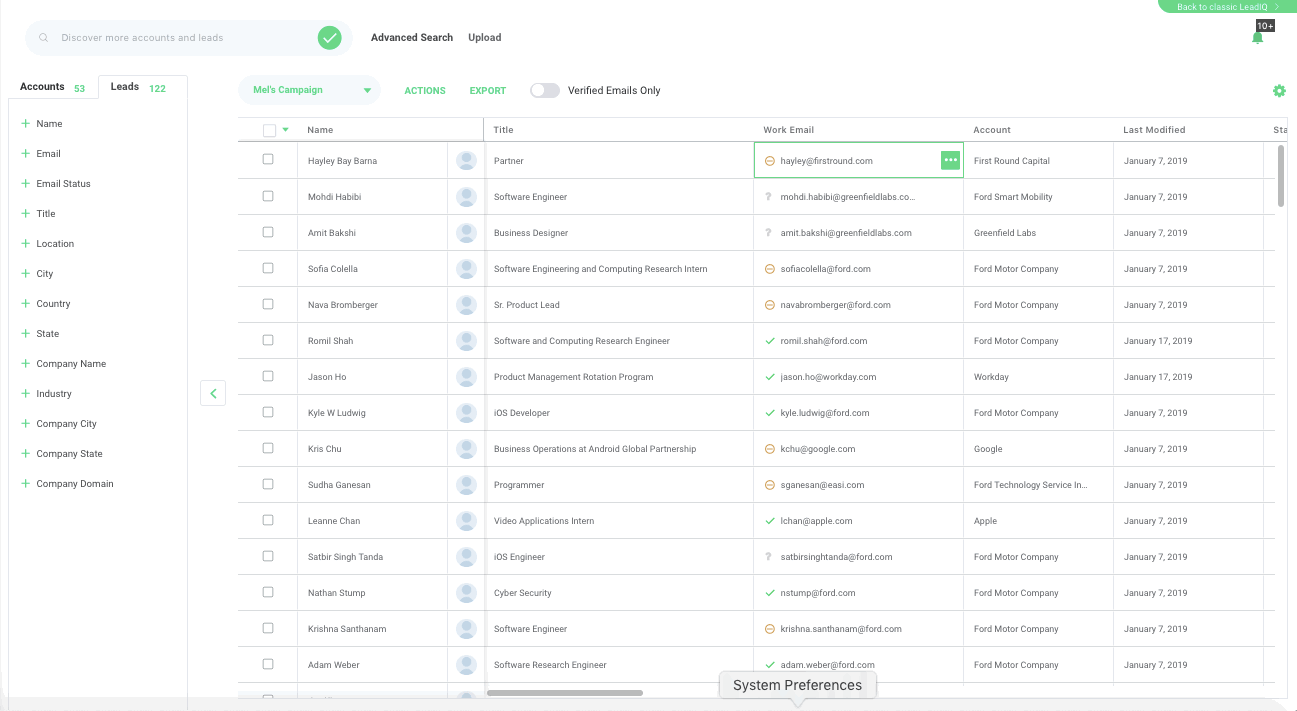
Task: Click plus icon beside Company Domain
Action: 25,484
